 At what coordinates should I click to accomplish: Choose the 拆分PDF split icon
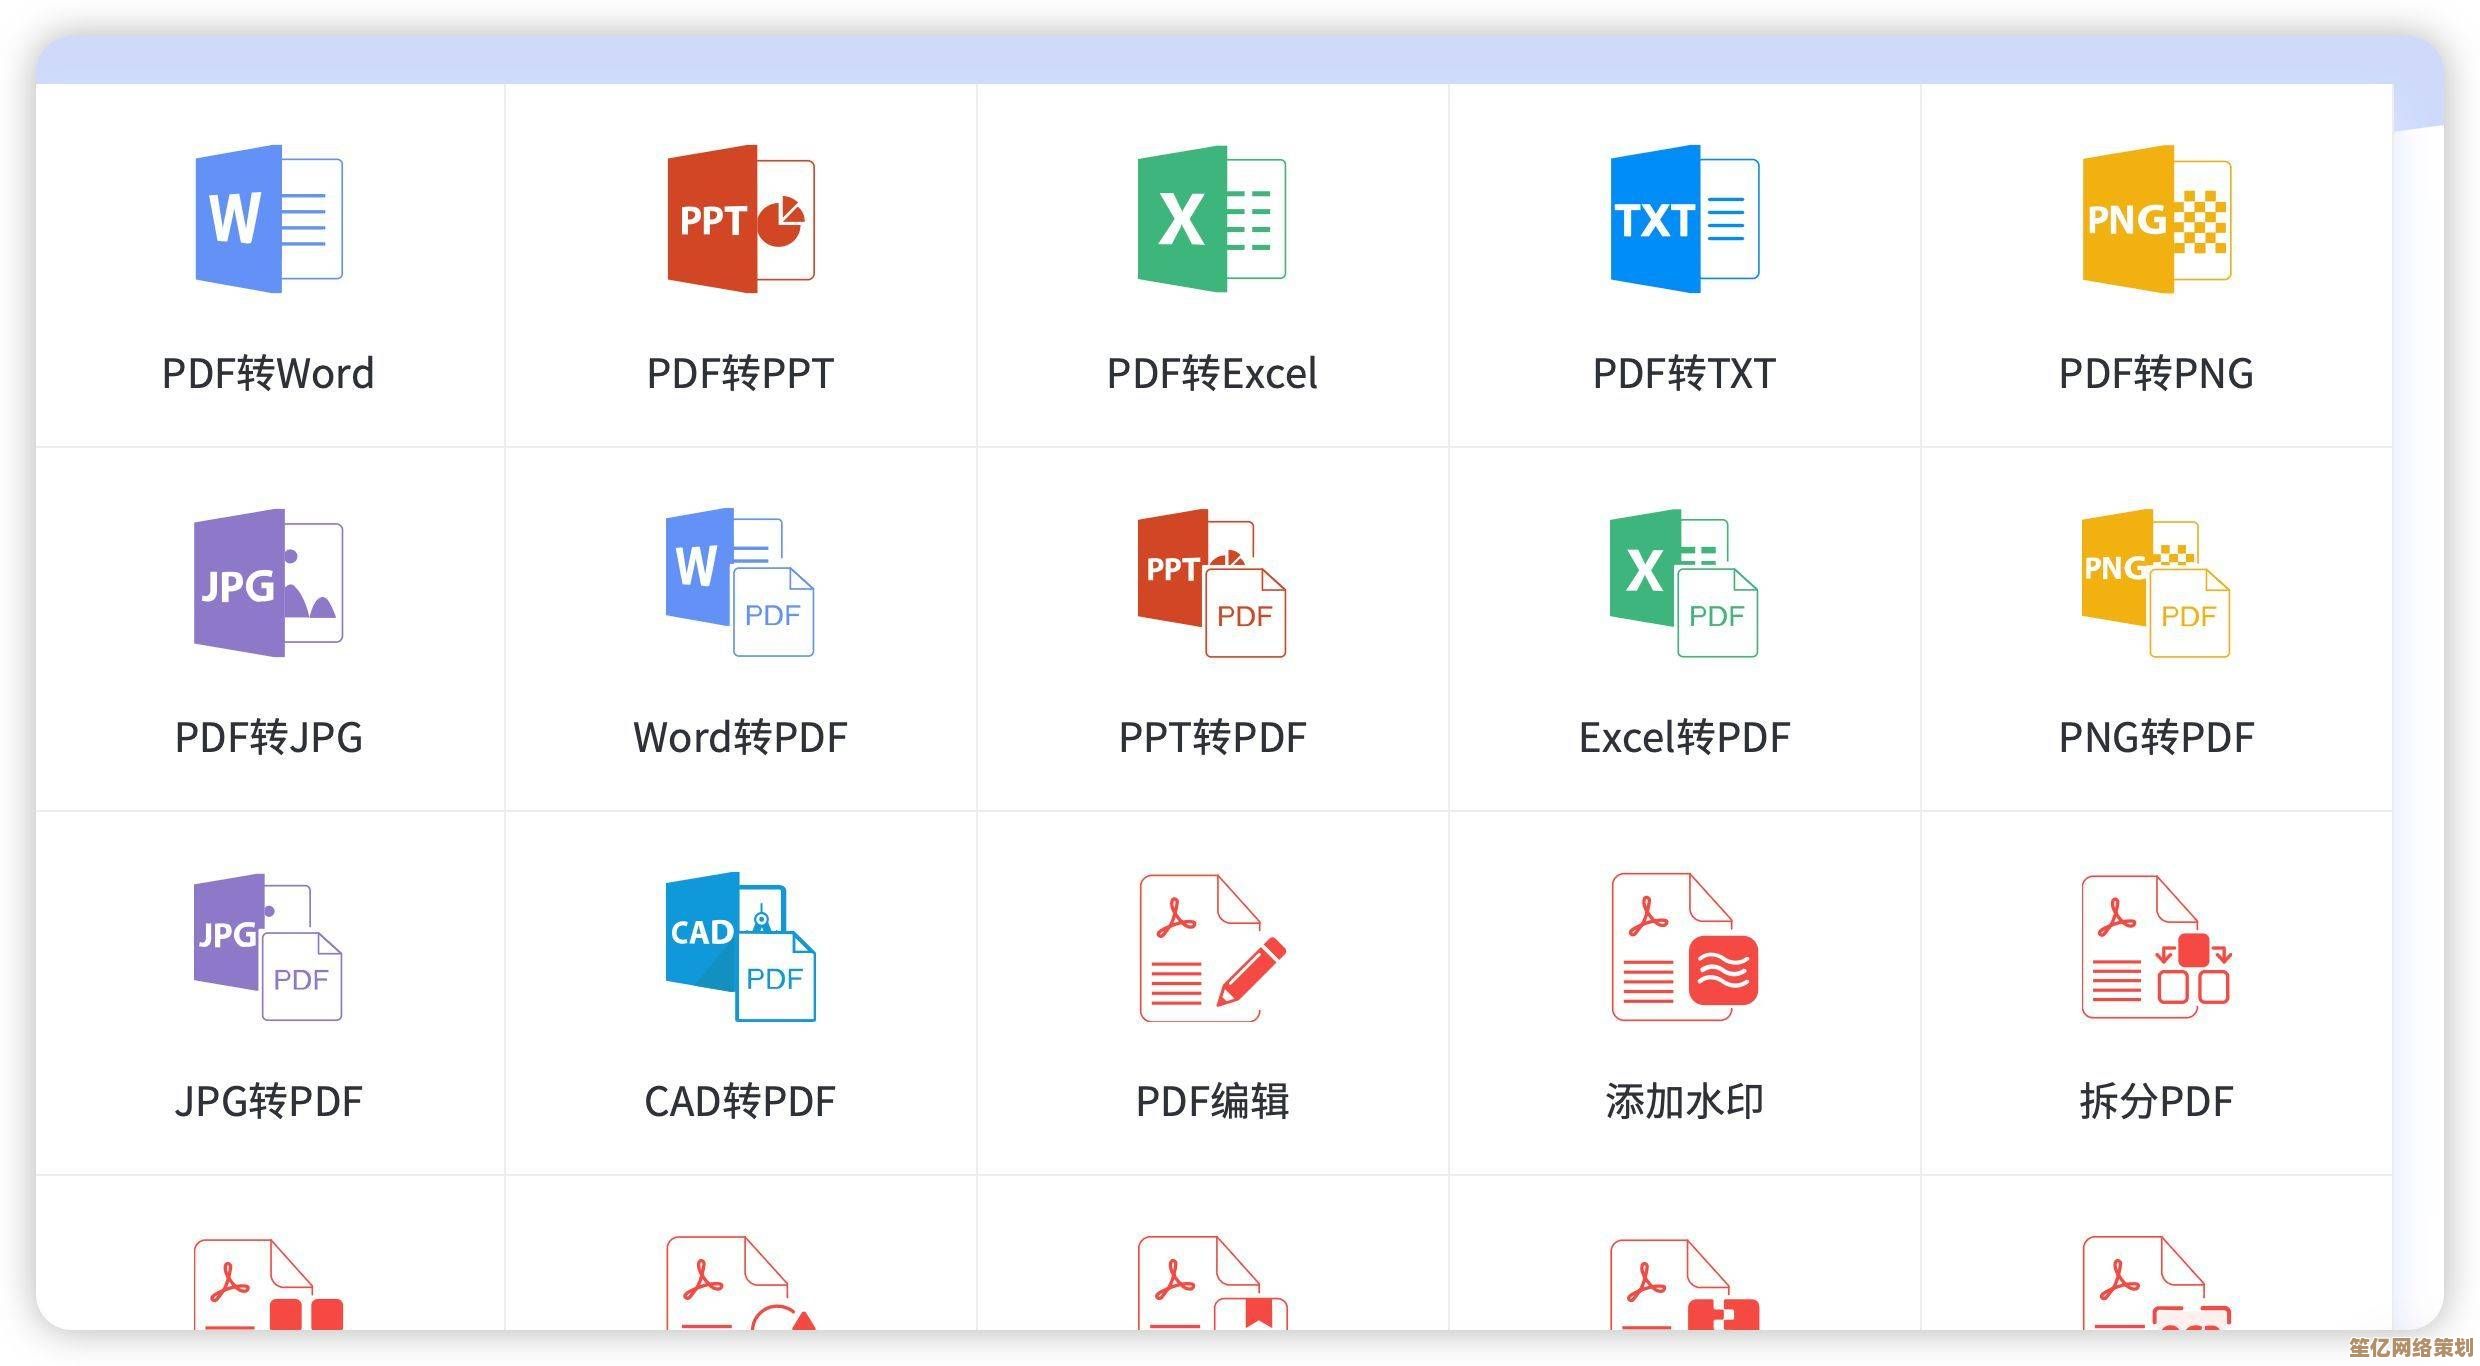pos(2157,947)
